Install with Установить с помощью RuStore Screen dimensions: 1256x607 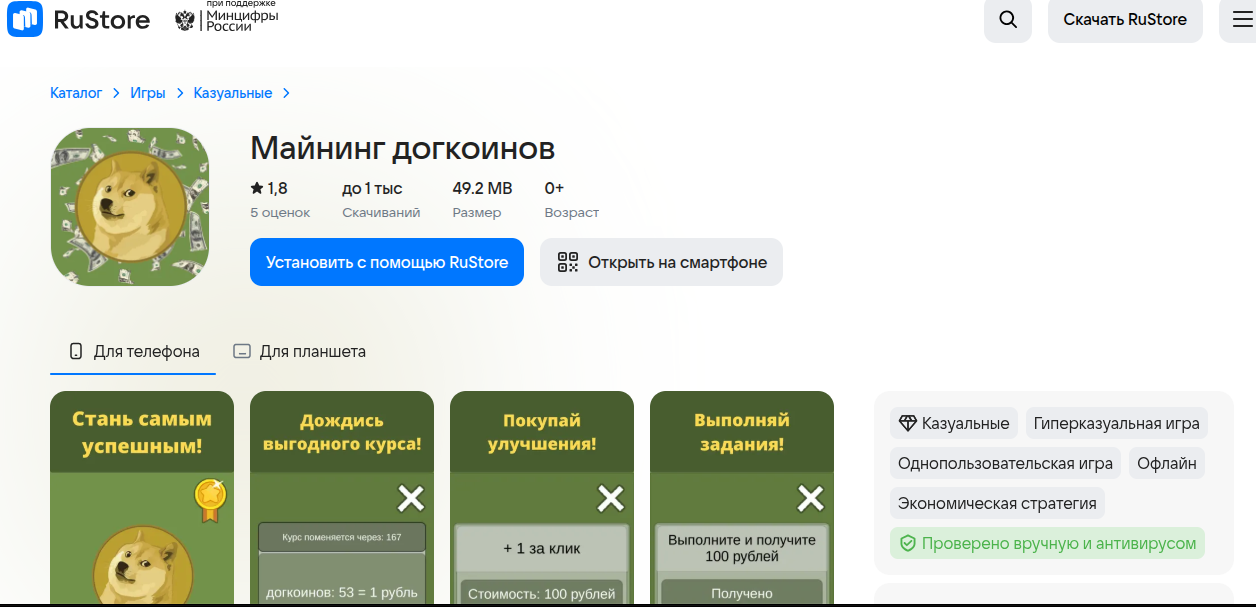click(x=387, y=262)
